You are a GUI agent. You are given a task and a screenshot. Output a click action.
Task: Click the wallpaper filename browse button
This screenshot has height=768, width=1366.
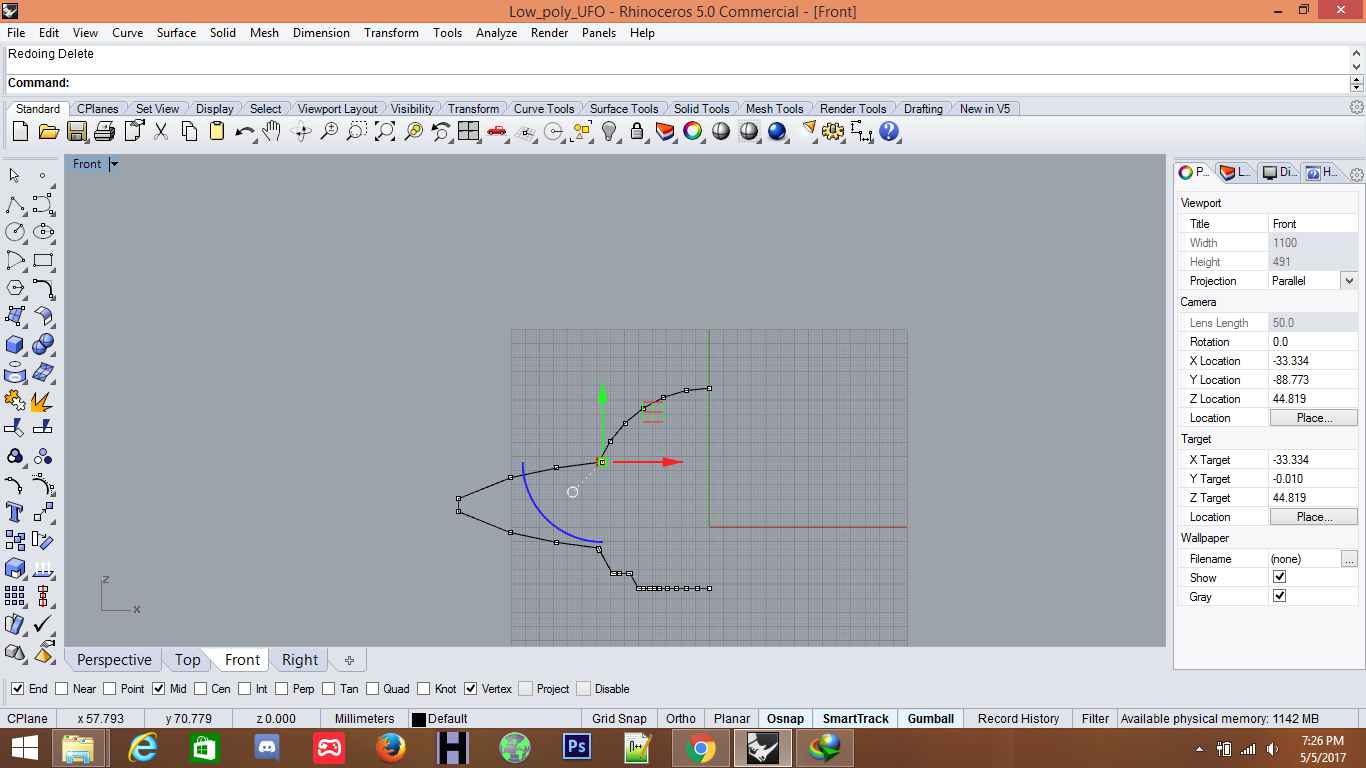[x=1349, y=559]
